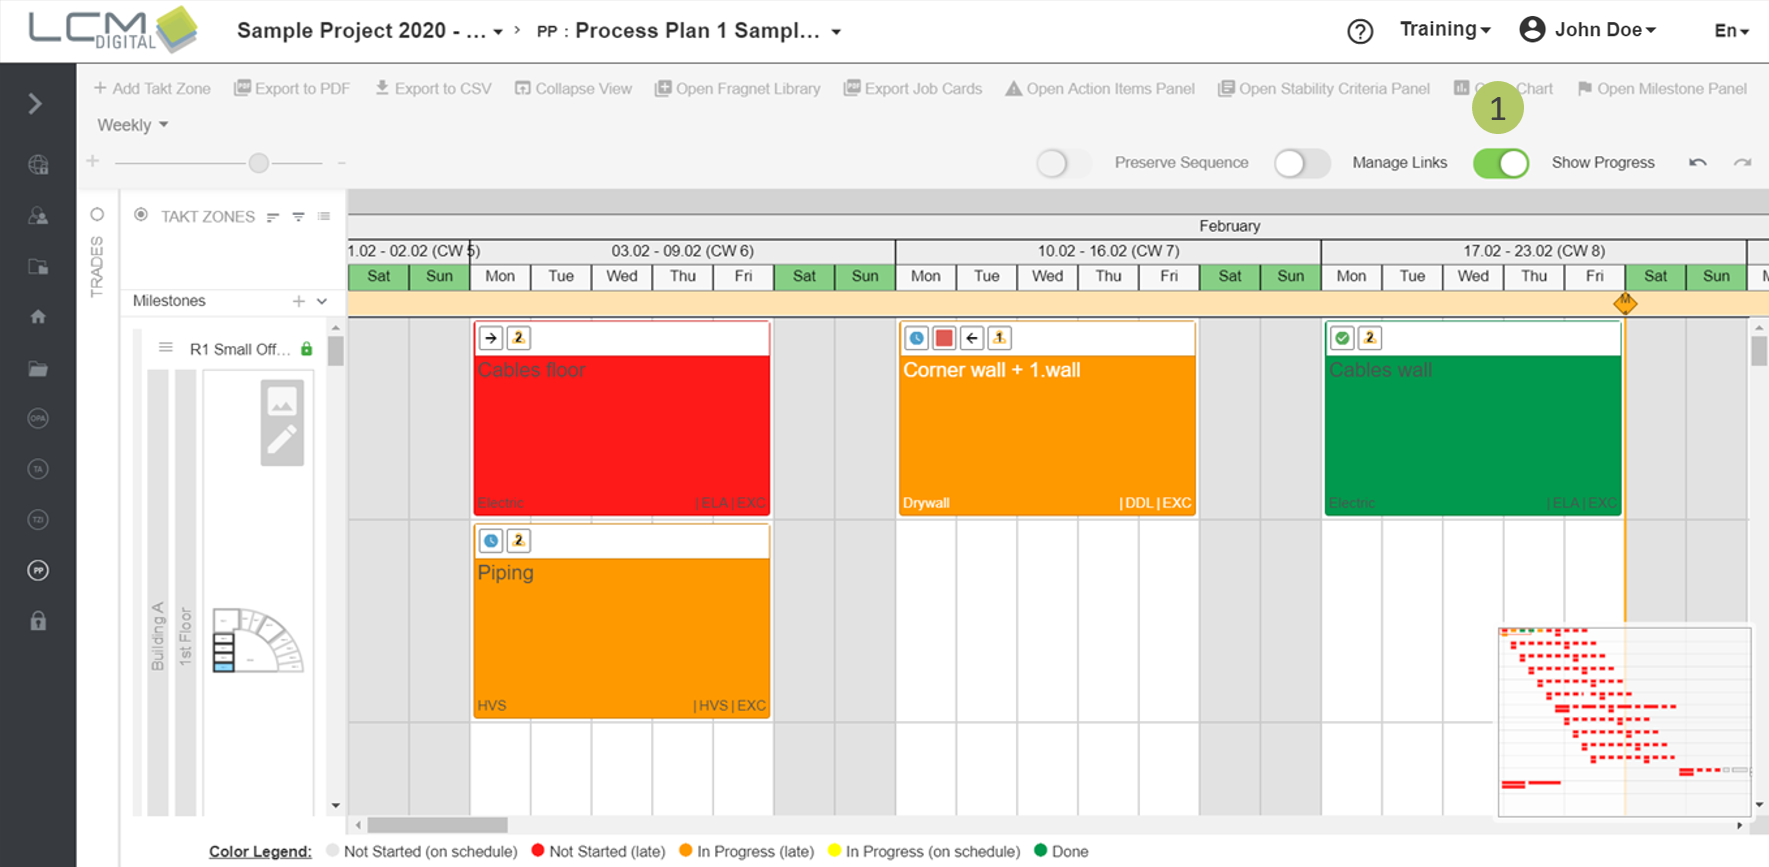The height and width of the screenshot is (867, 1769).
Task: Click the undo arrow icon
Action: coord(1697,163)
